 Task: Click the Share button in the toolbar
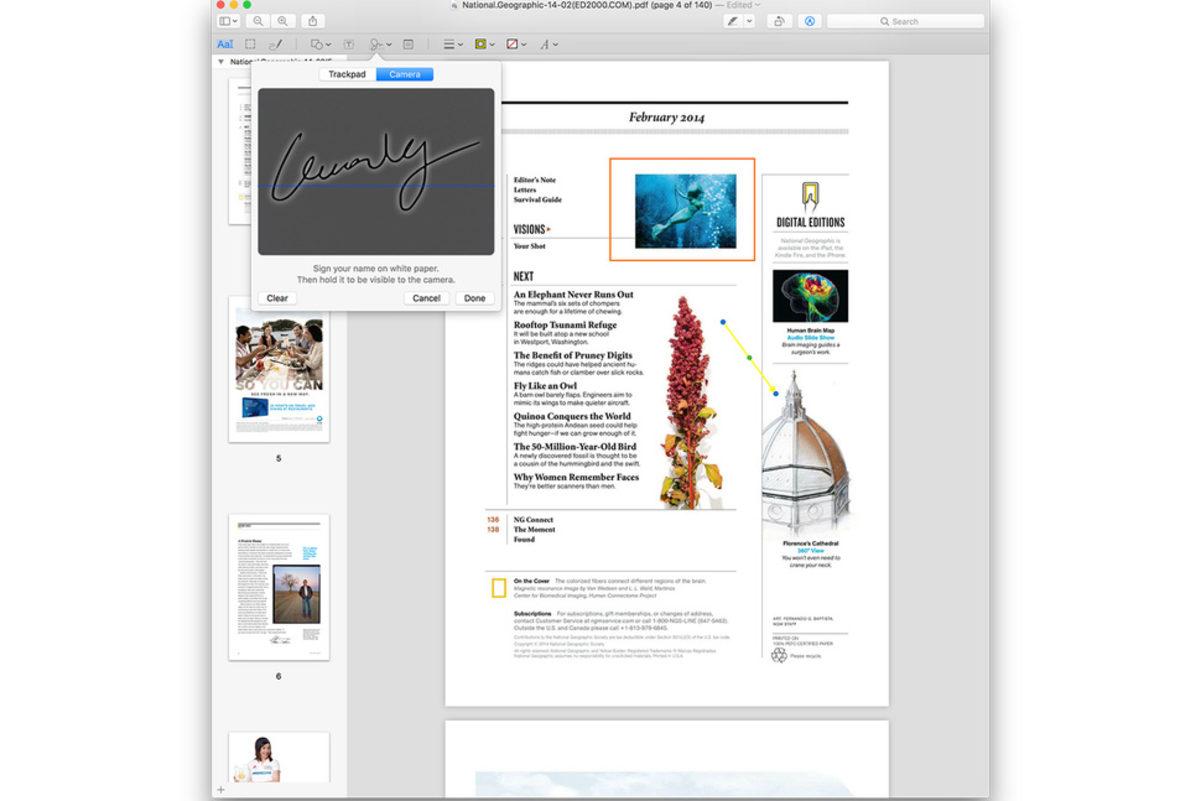(313, 20)
